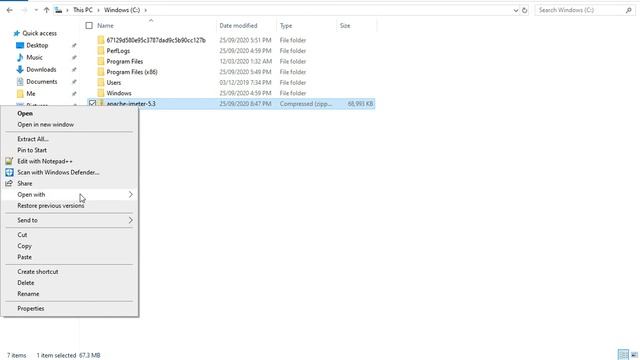Uncheck the apache-jmeter-5.3 item checkbox

coord(92,104)
